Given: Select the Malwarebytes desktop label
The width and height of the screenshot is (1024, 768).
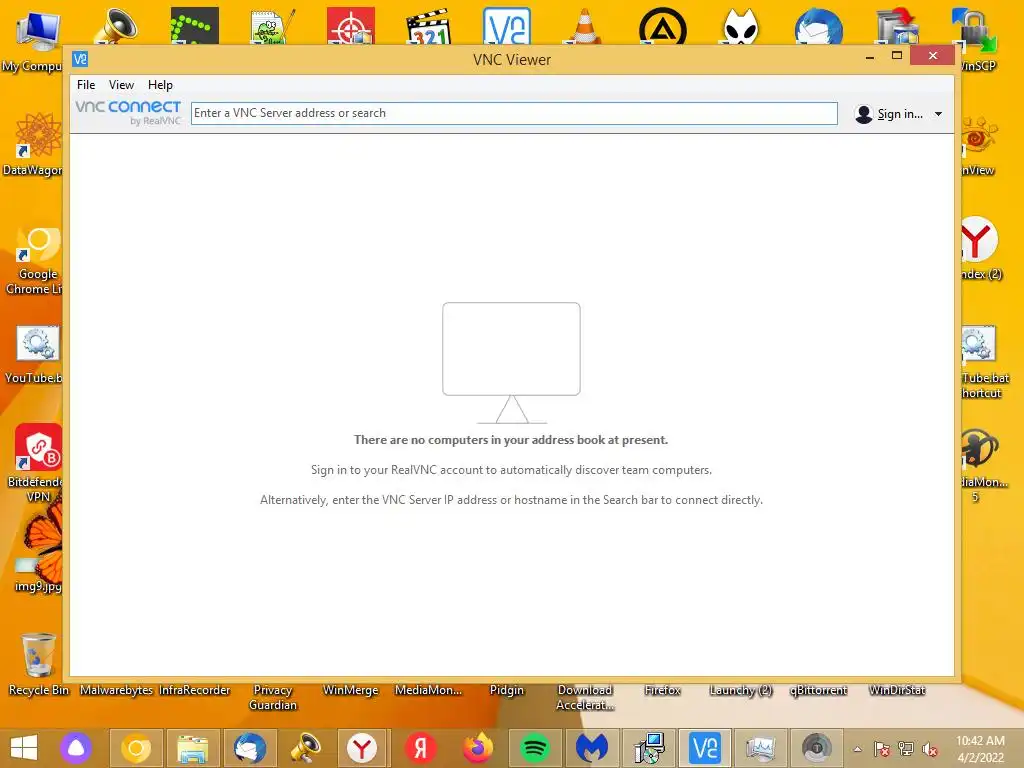Looking at the screenshot, I should 116,690.
